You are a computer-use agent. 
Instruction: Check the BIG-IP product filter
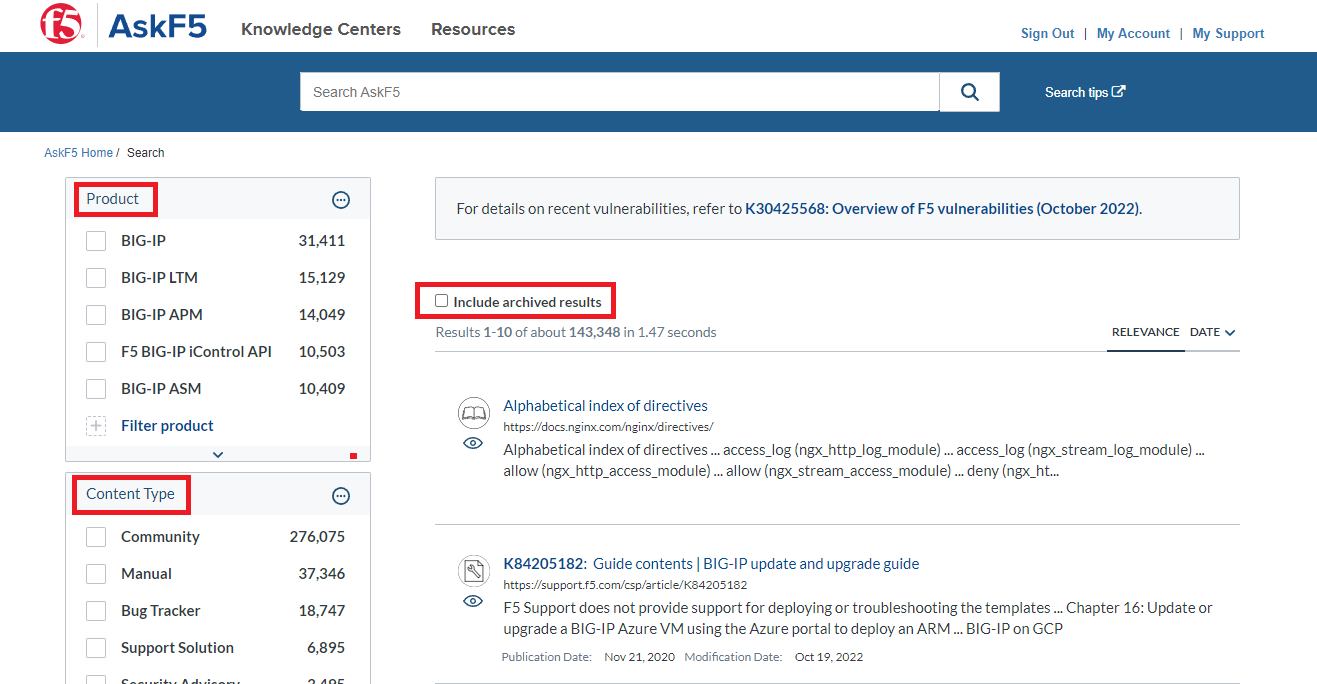click(x=96, y=241)
